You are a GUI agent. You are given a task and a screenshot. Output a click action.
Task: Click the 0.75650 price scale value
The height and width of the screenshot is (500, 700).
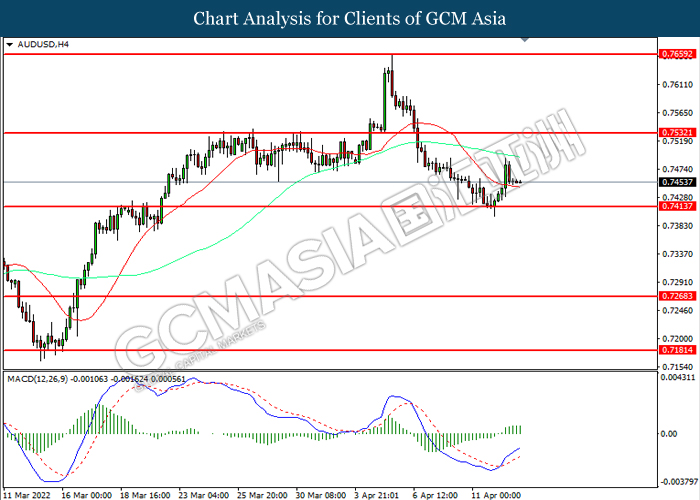tap(678, 113)
